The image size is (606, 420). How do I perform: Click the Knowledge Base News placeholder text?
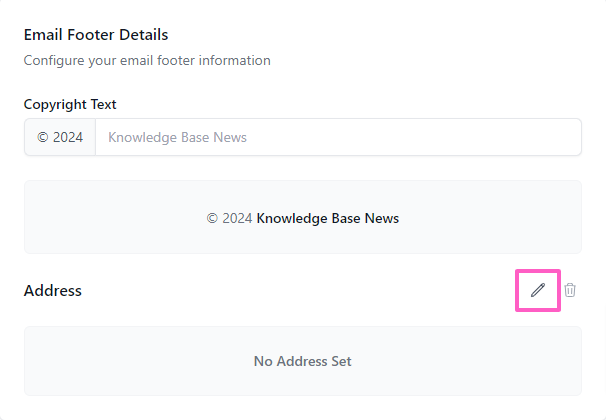177,137
